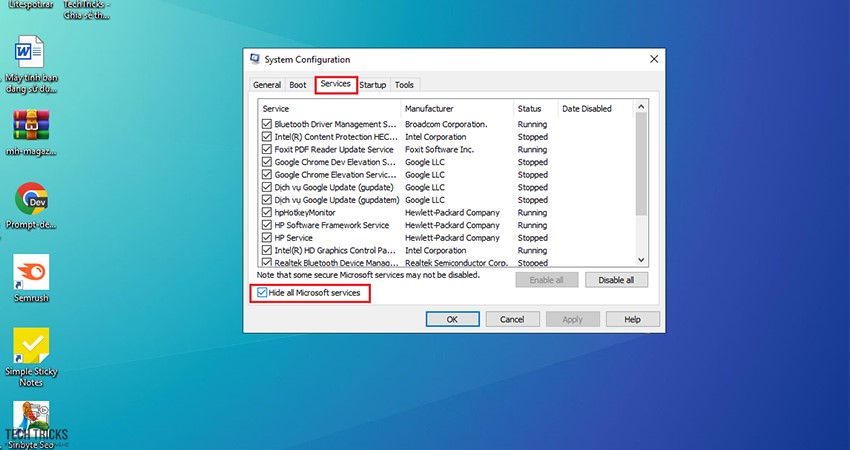The width and height of the screenshot is (850, 450).
Task: Click the Cancel button
Action: (512, 319)
